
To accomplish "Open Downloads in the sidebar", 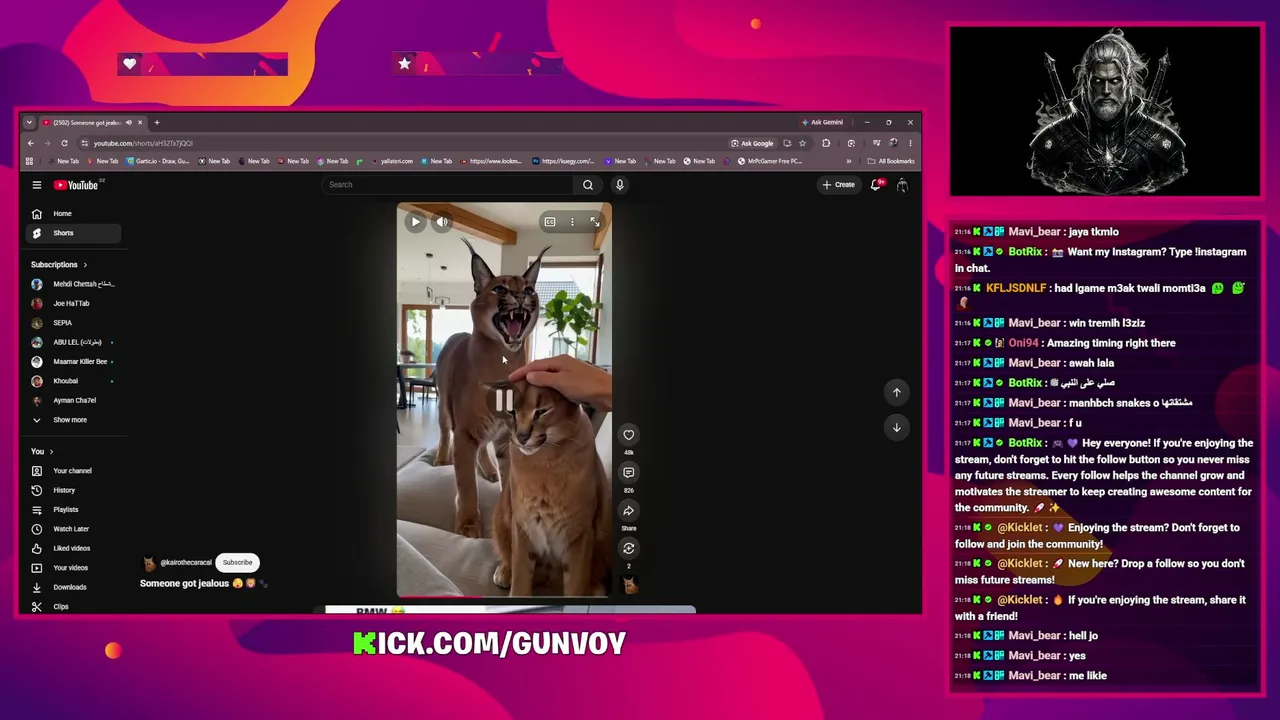I will 73,587.
